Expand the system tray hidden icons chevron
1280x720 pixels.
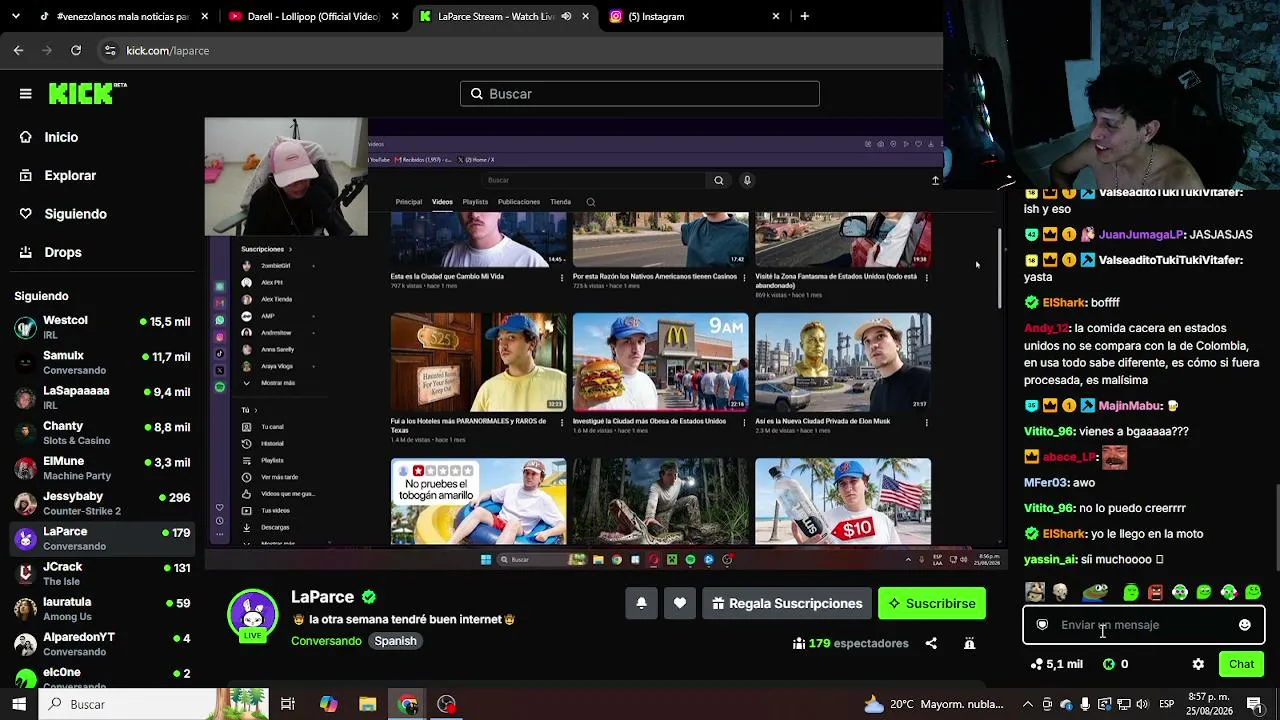click(x=1028, y=704)
